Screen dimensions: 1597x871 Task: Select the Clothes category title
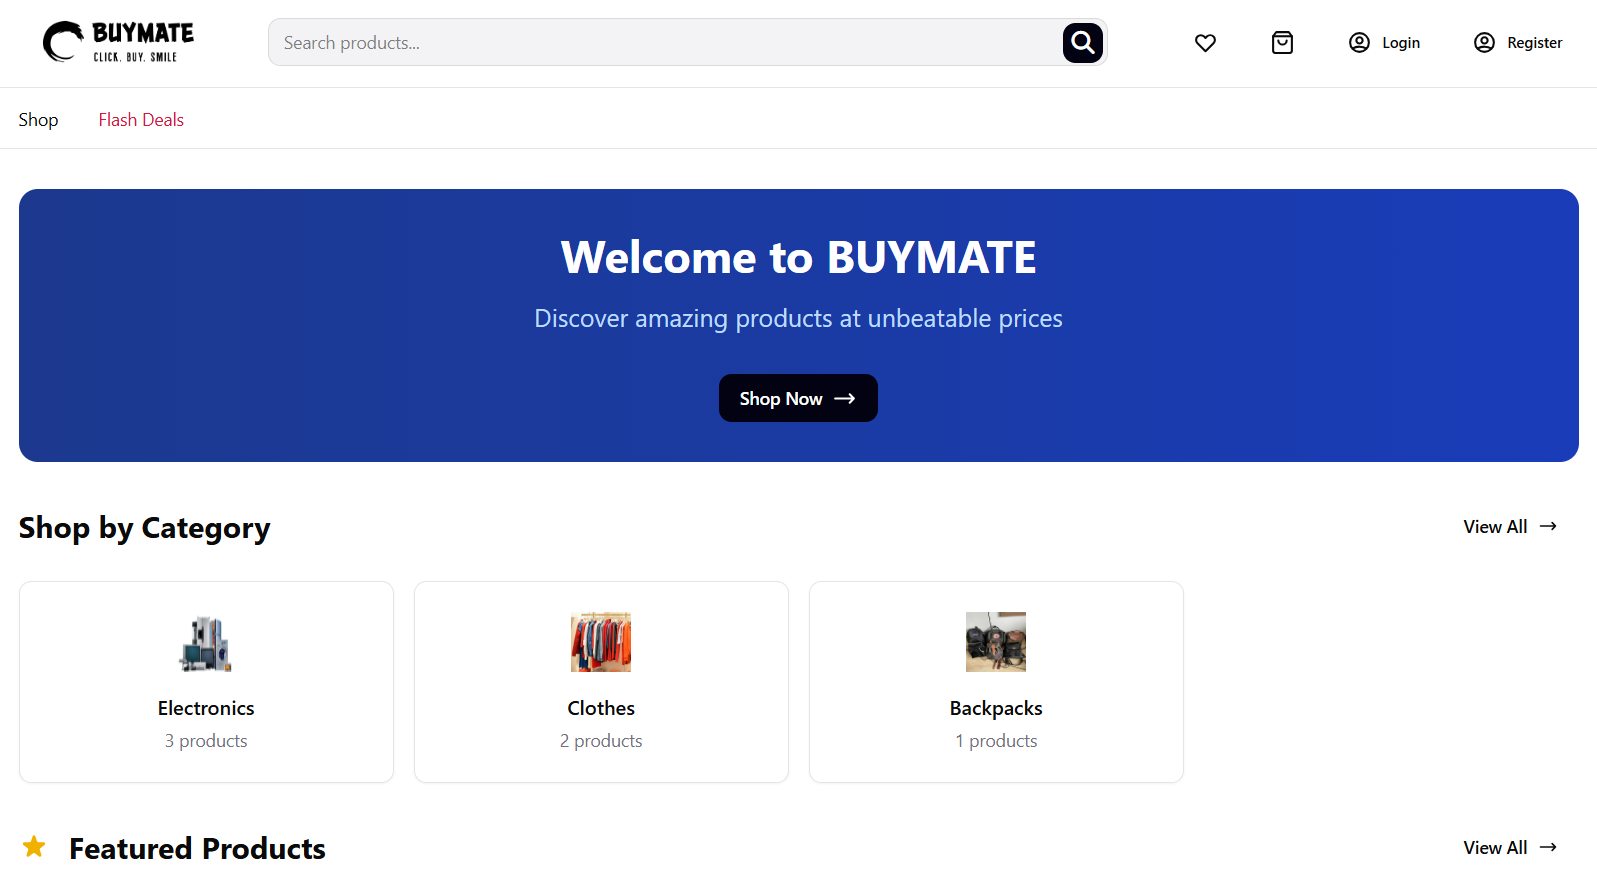tap(601, 708)
